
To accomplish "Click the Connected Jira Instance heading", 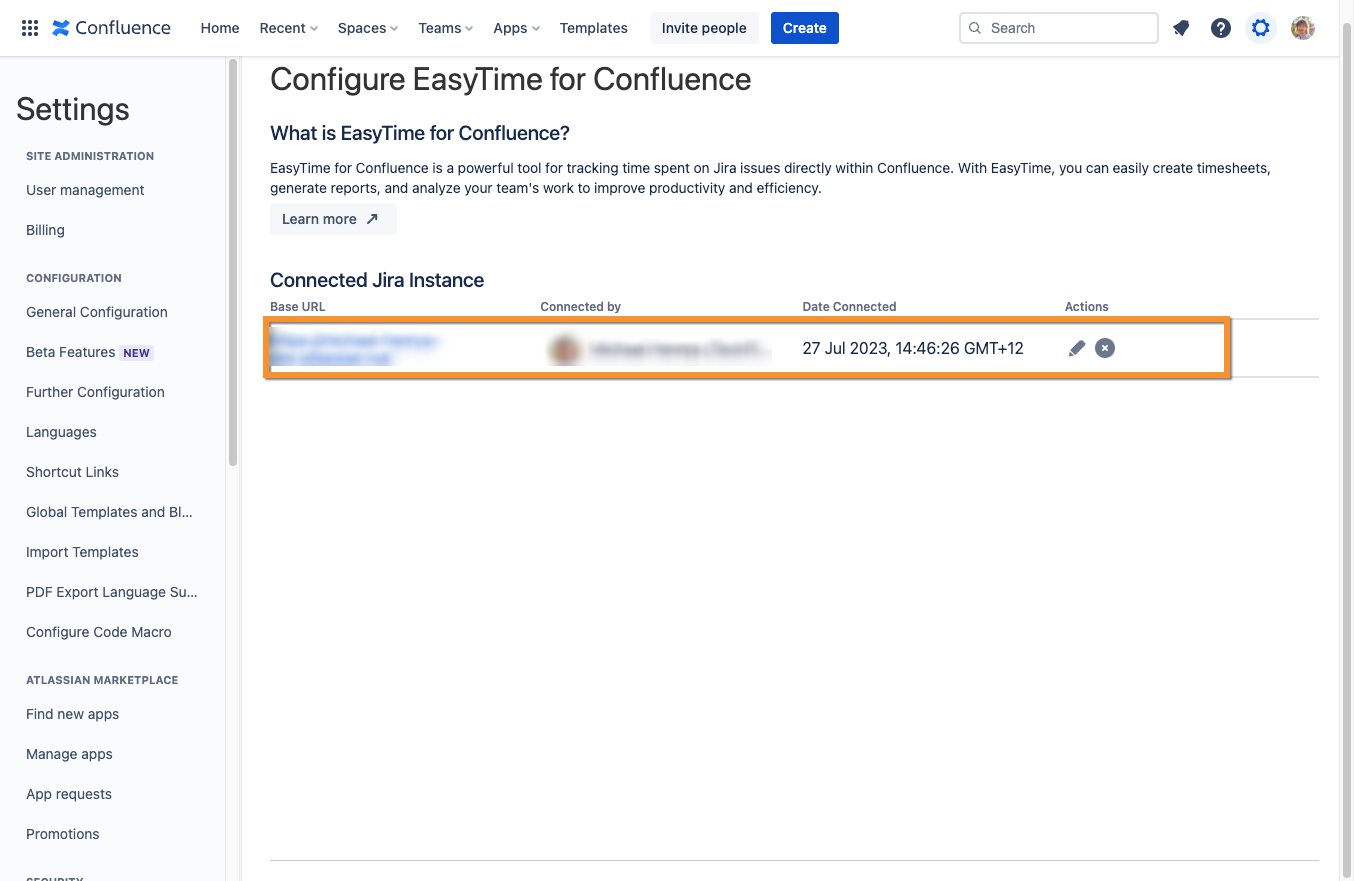I will (x=377, y=280).
